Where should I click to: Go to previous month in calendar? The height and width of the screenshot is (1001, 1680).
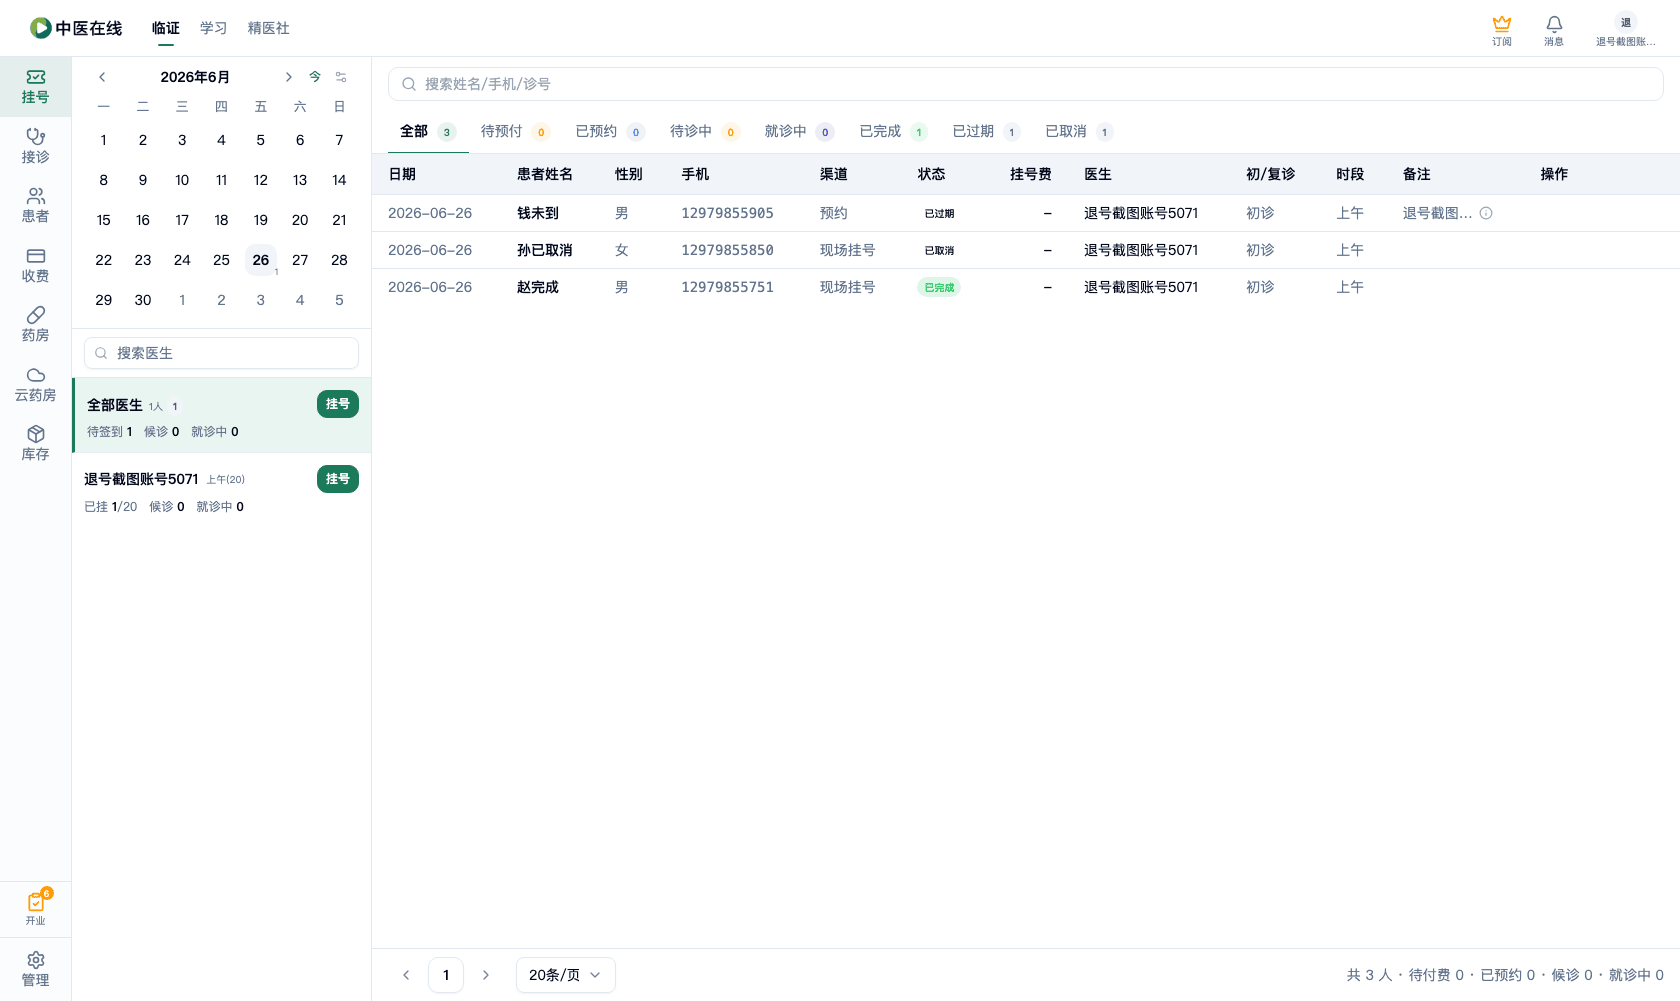click(x=102, y=77)
